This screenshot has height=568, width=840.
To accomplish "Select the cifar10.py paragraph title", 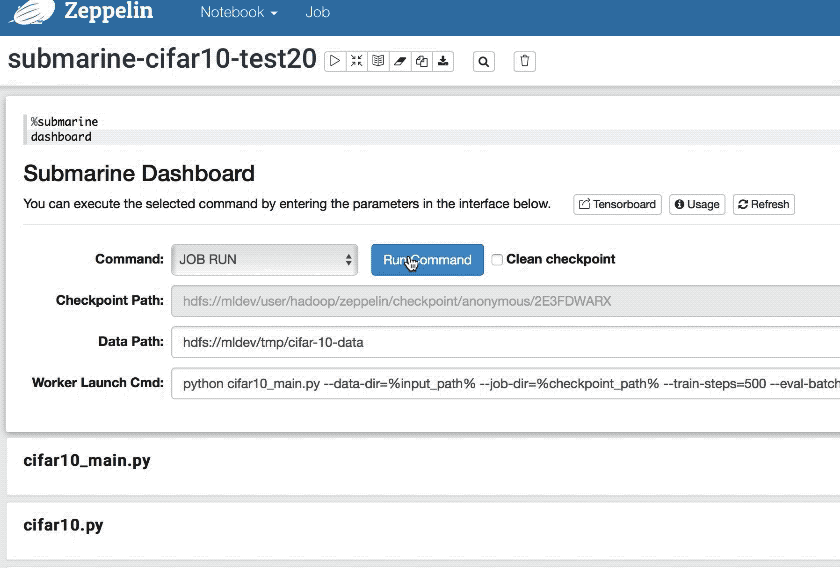I will click(63, 525).
